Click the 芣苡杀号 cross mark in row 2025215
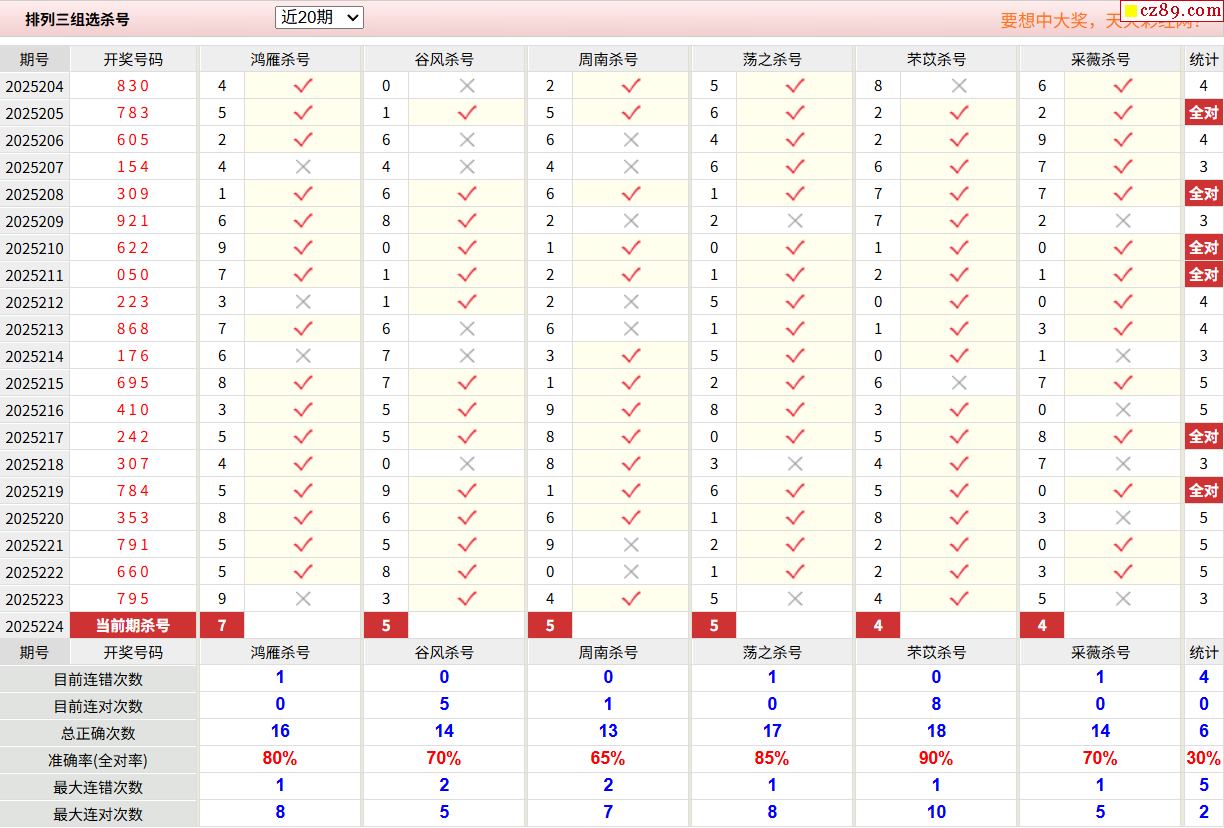 [x=959, y=383]
